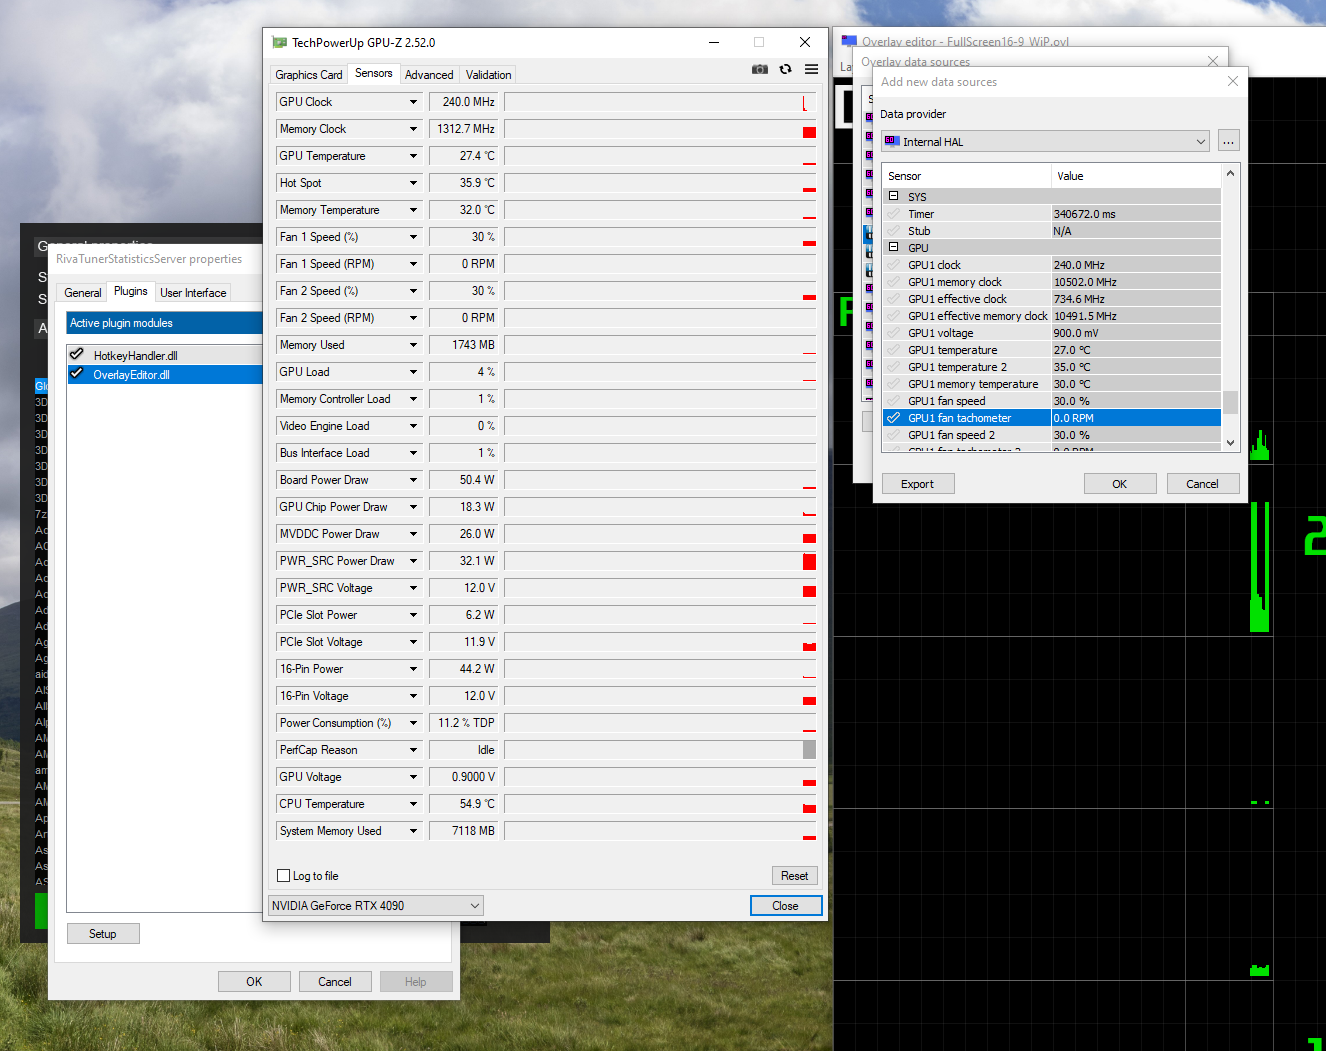Toggle checkmark for GPU1 temperature sensor
The width and height of the screenshot is (1326, 1051).
(x=894, y=350)
